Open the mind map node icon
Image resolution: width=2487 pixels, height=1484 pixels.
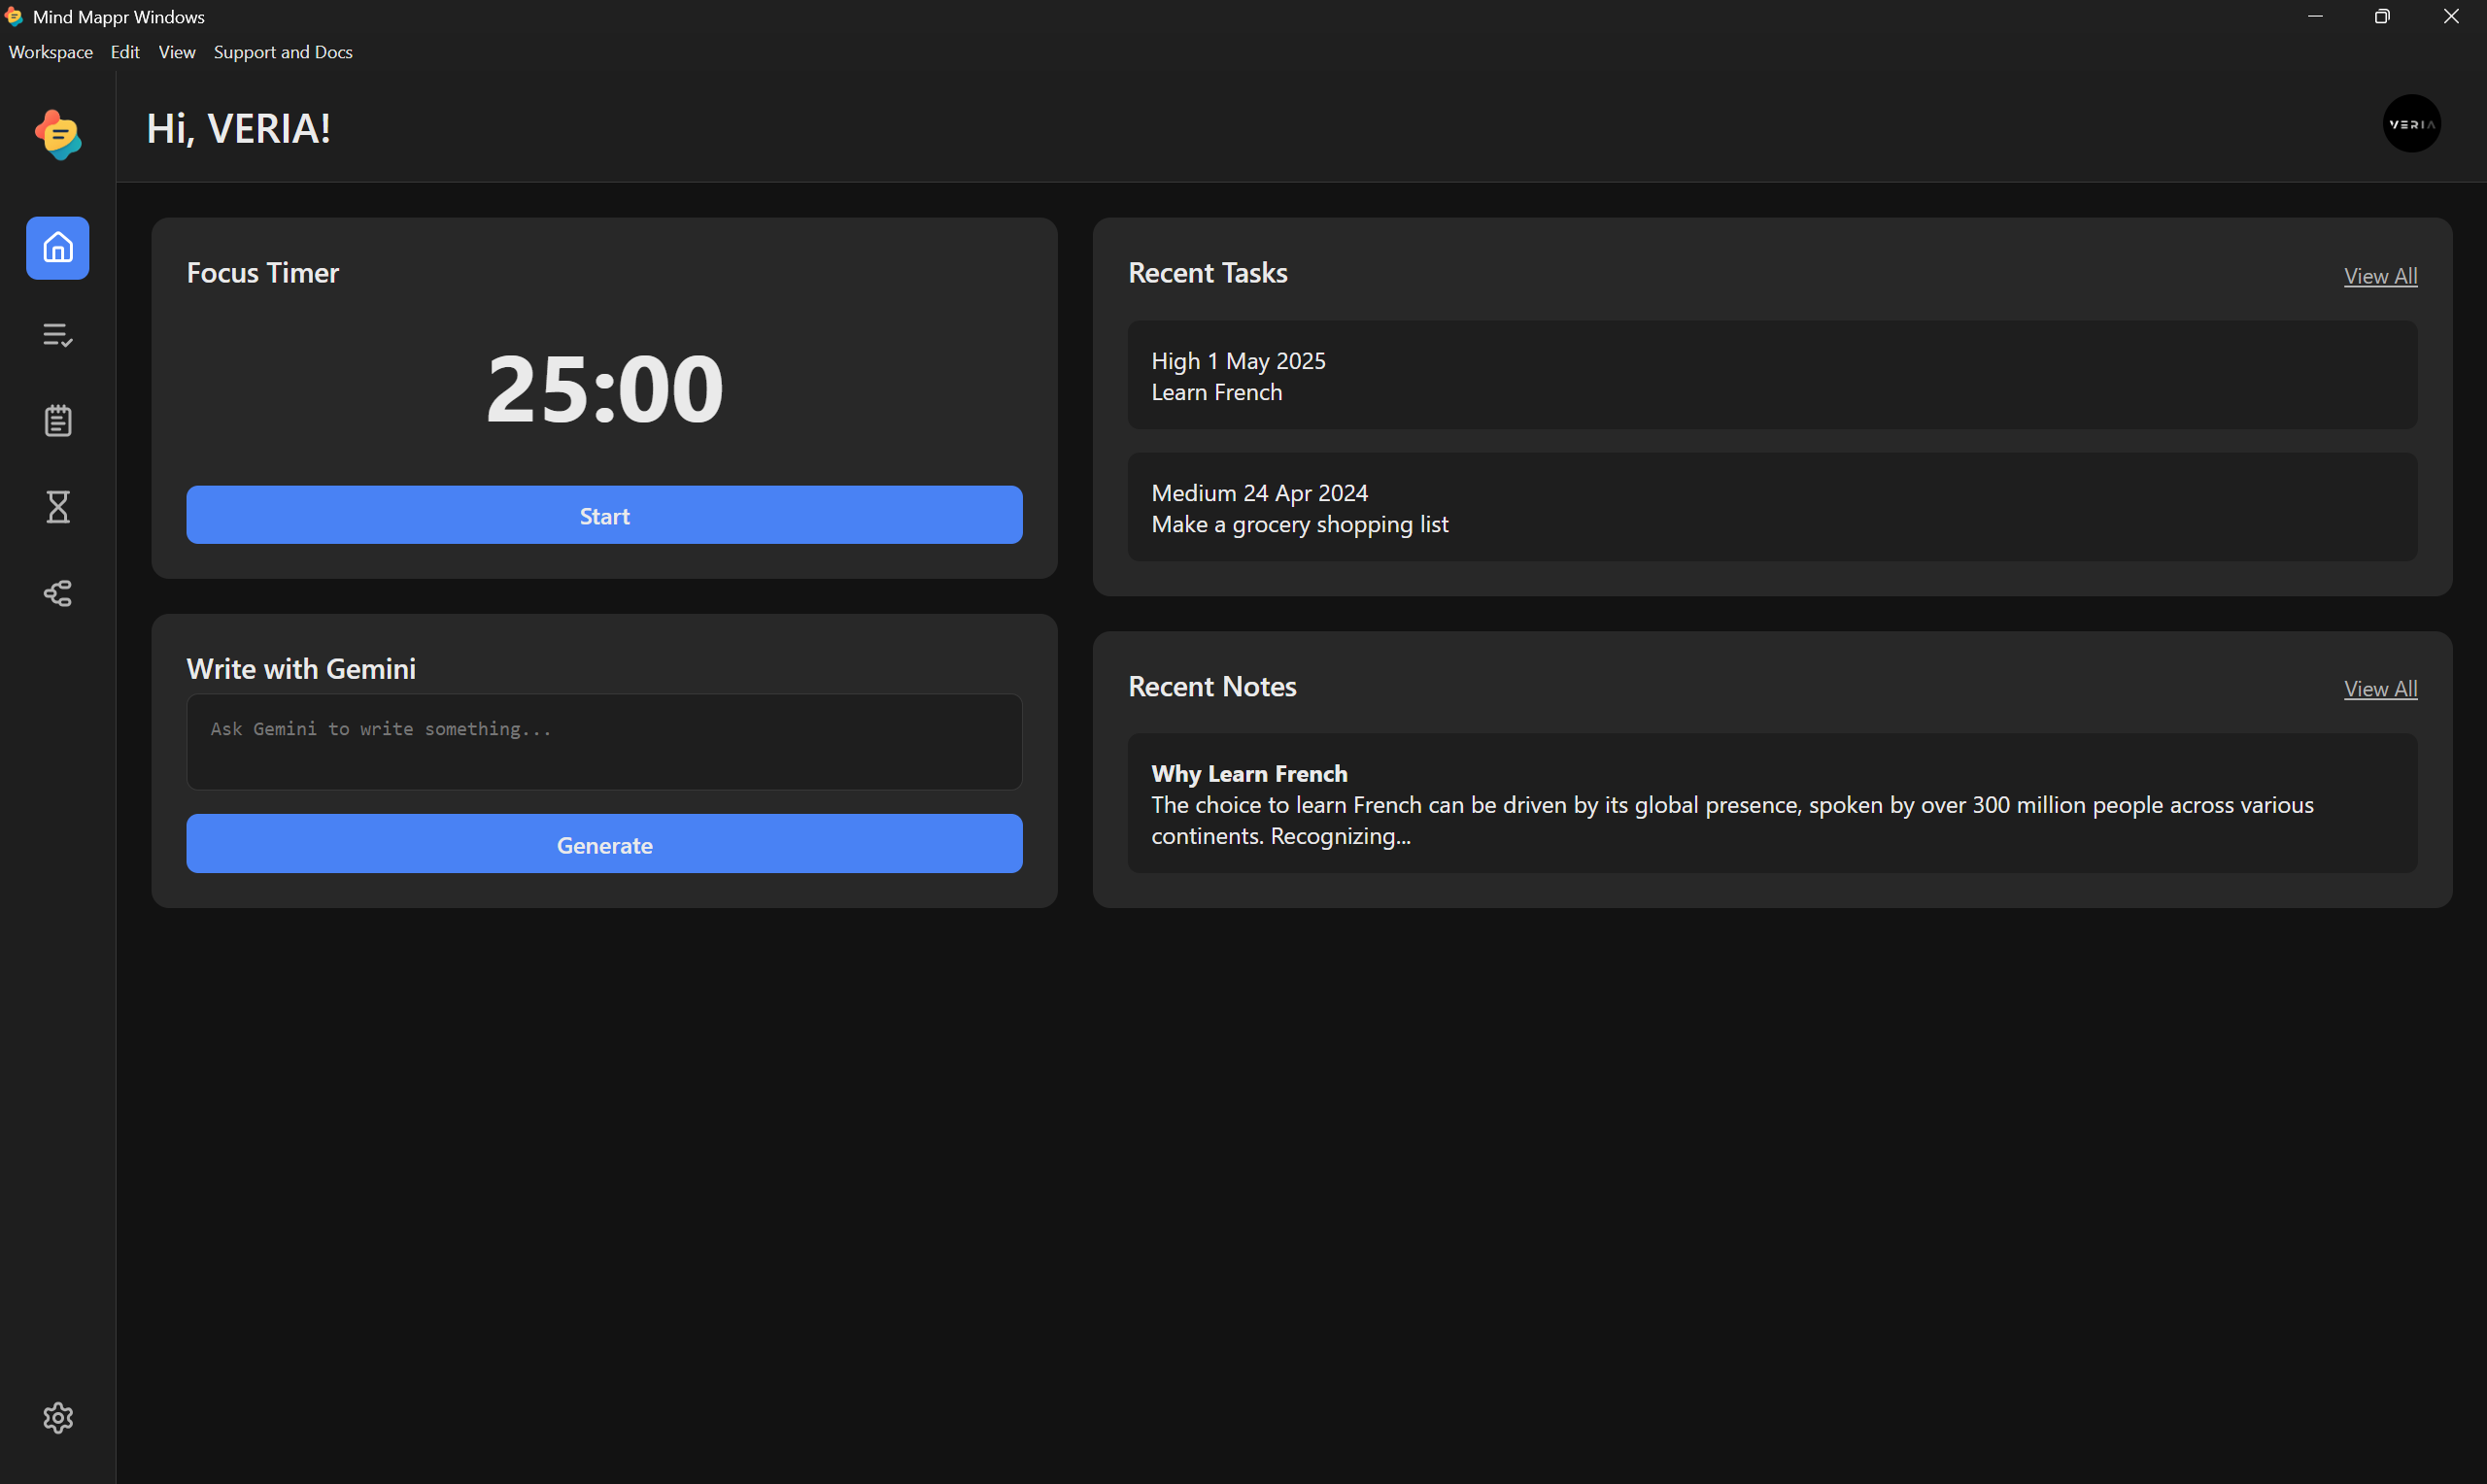pyautogui.click(x=57, y=593)
